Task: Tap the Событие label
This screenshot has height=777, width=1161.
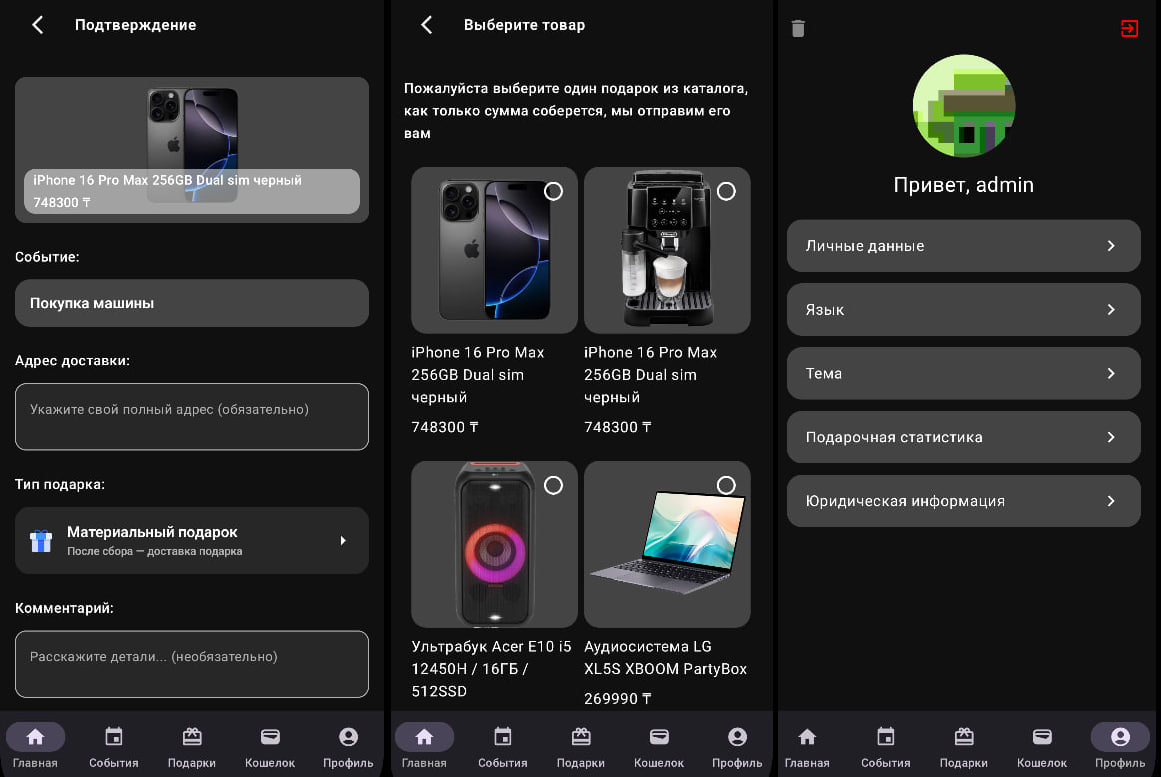Action: point(47,257)
